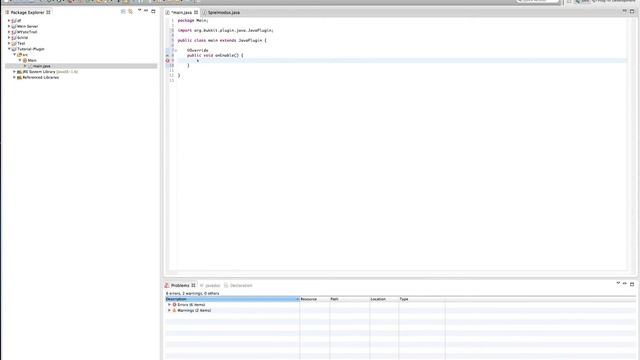Click the error marker on line 9
Viewport: 640px width, 360px height.
point(167,60)
